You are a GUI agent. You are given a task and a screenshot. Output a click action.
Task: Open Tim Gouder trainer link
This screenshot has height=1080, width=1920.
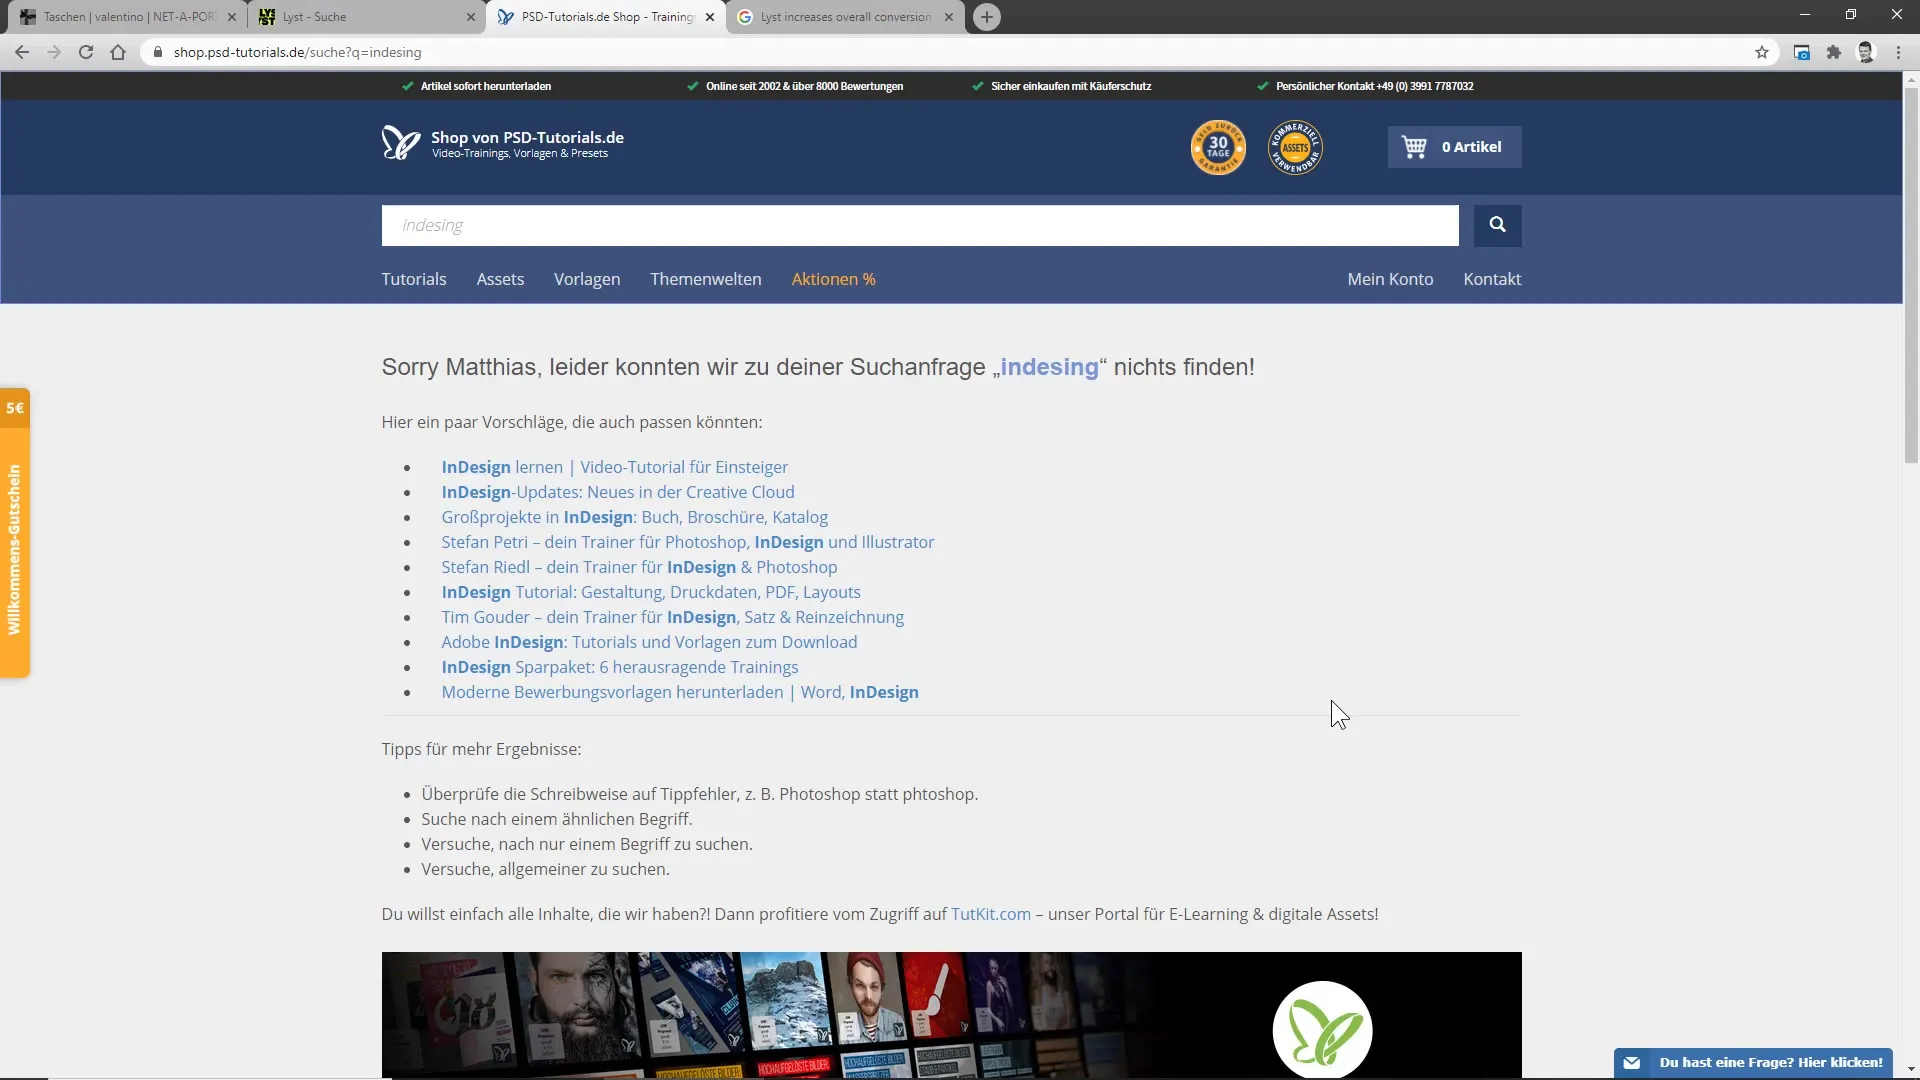673,617
